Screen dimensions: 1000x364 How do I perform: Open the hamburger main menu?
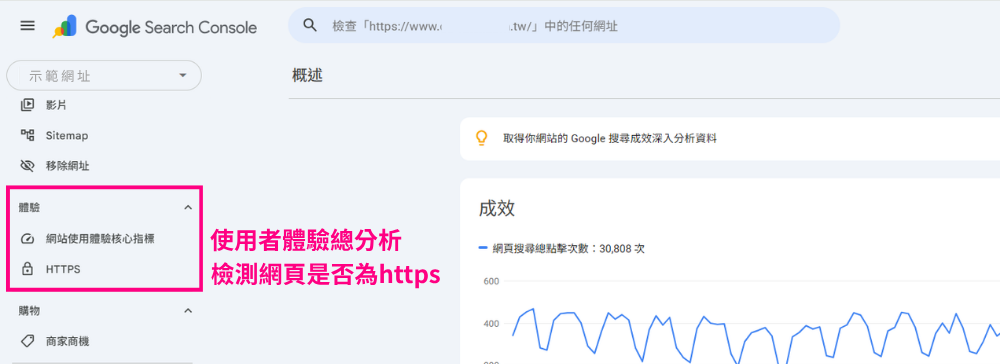point(27,26)
